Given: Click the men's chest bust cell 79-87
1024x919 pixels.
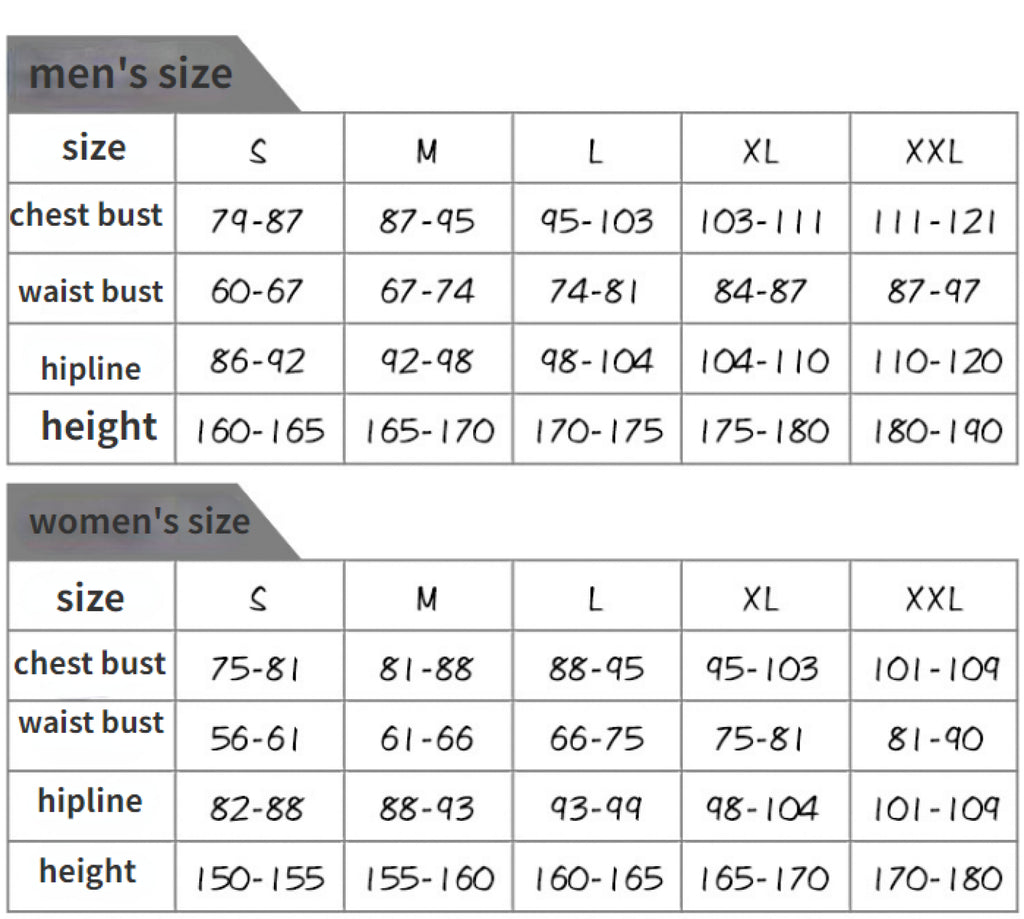Looking at the screenshot, I should pyautogui.click(x=256, y=221).
